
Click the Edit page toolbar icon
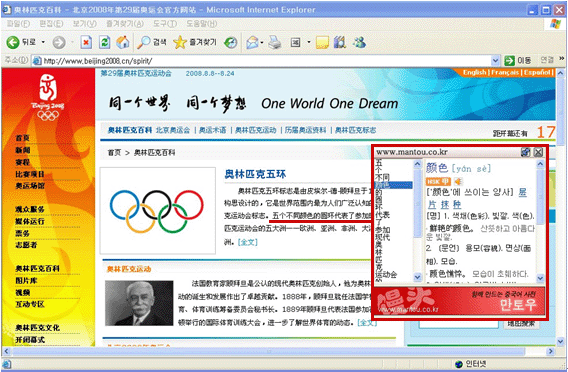pyautogui.click(x=296, y=43)
